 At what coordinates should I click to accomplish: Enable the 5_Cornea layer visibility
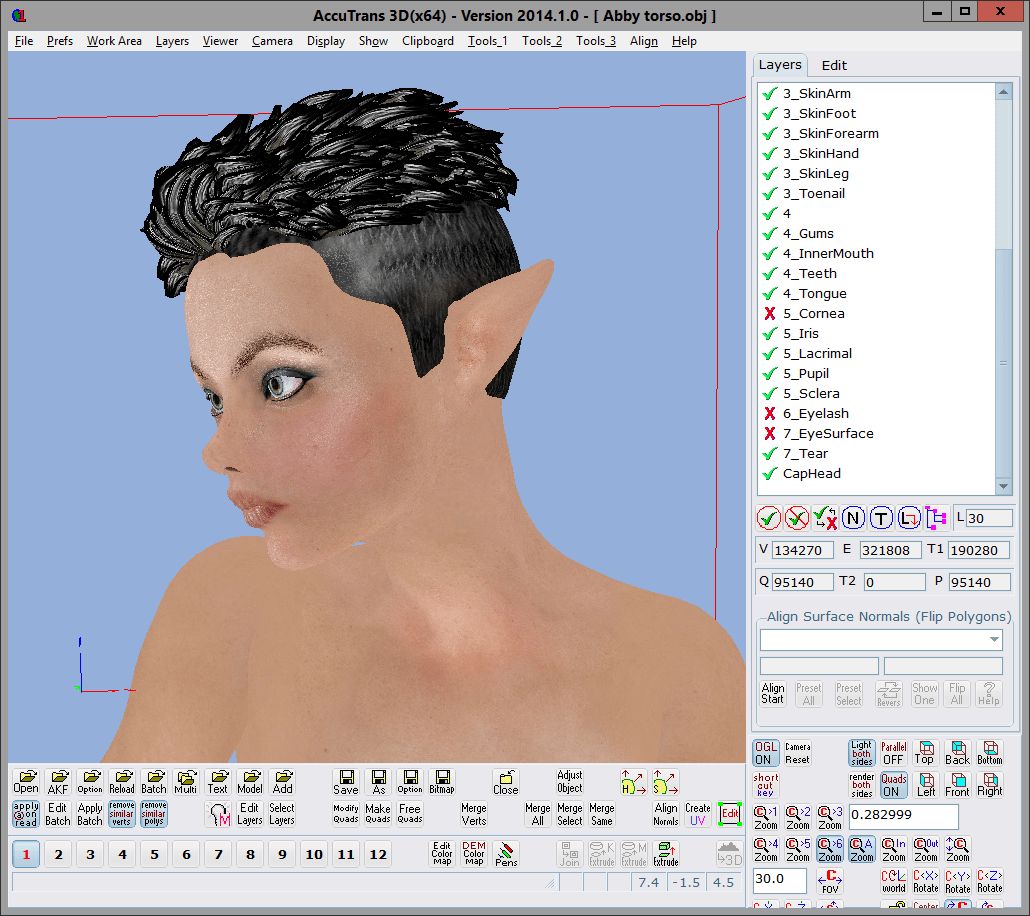point(770,314)
